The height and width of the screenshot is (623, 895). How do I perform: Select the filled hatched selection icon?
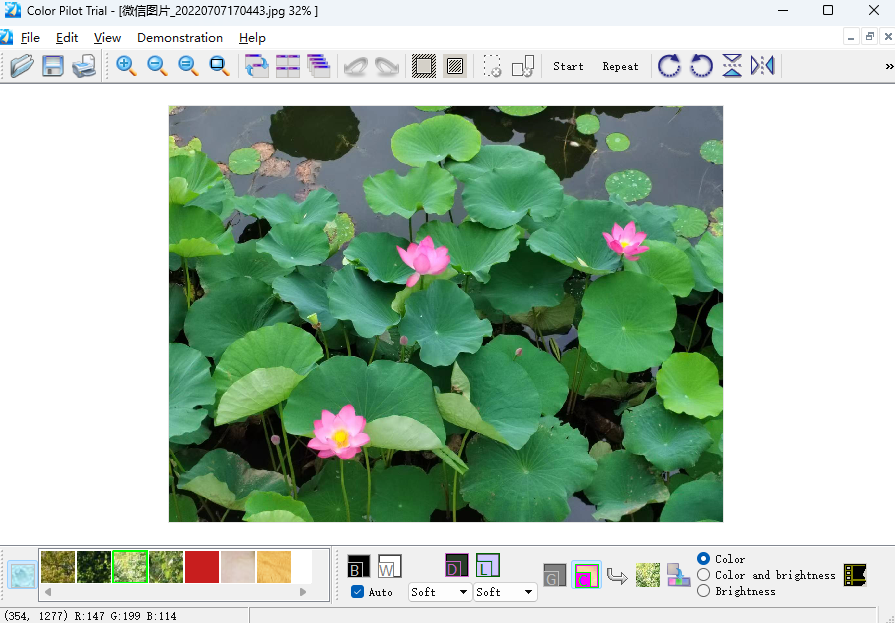click(455, 66)
